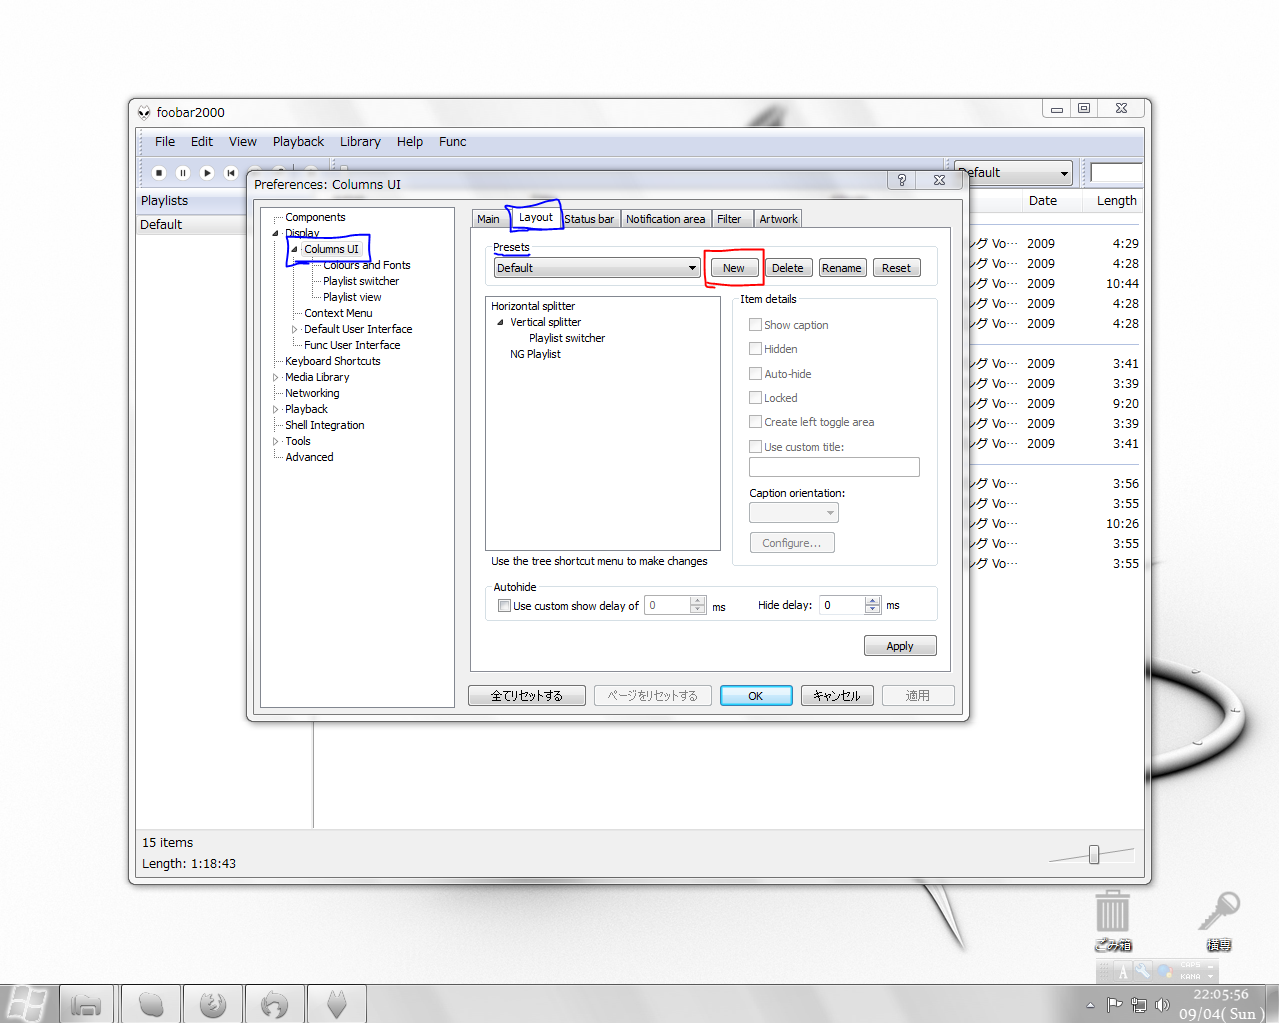Toggle the Auto-hide checkbox

[x=756, y=374]
